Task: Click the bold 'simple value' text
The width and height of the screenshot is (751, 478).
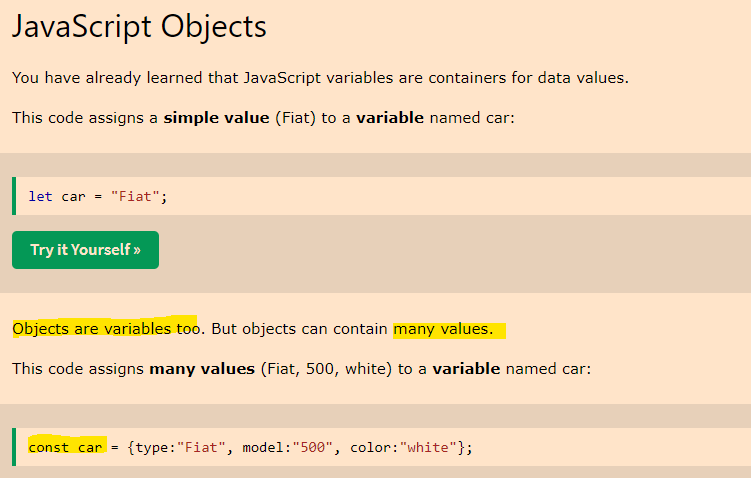Action: tap(206, 118)
